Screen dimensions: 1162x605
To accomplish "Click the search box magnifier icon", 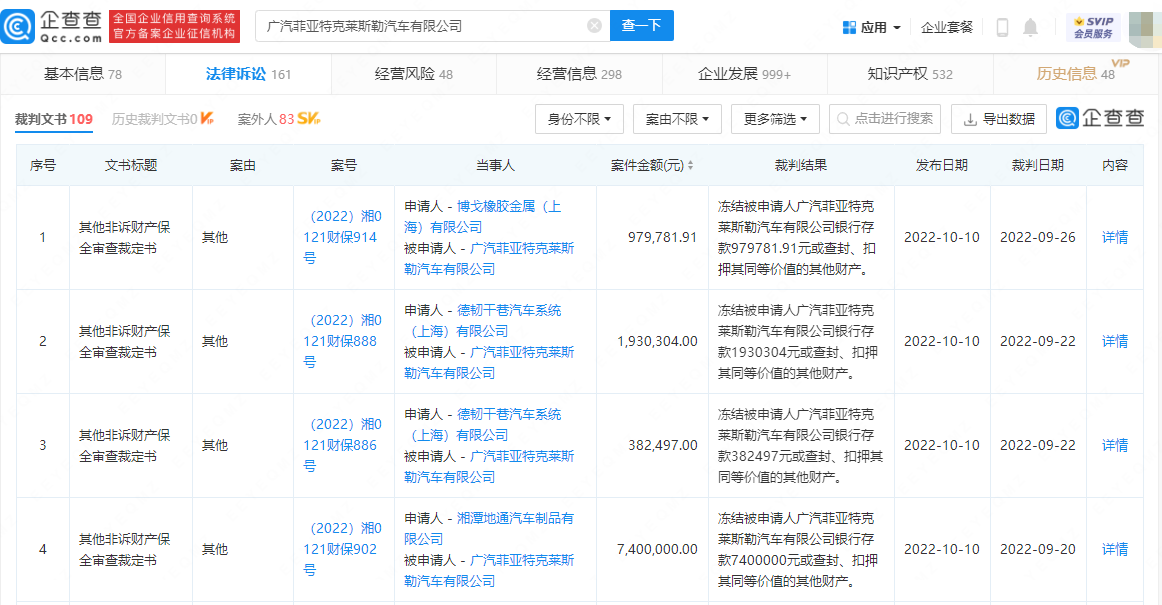I will [x=843, y=119].
